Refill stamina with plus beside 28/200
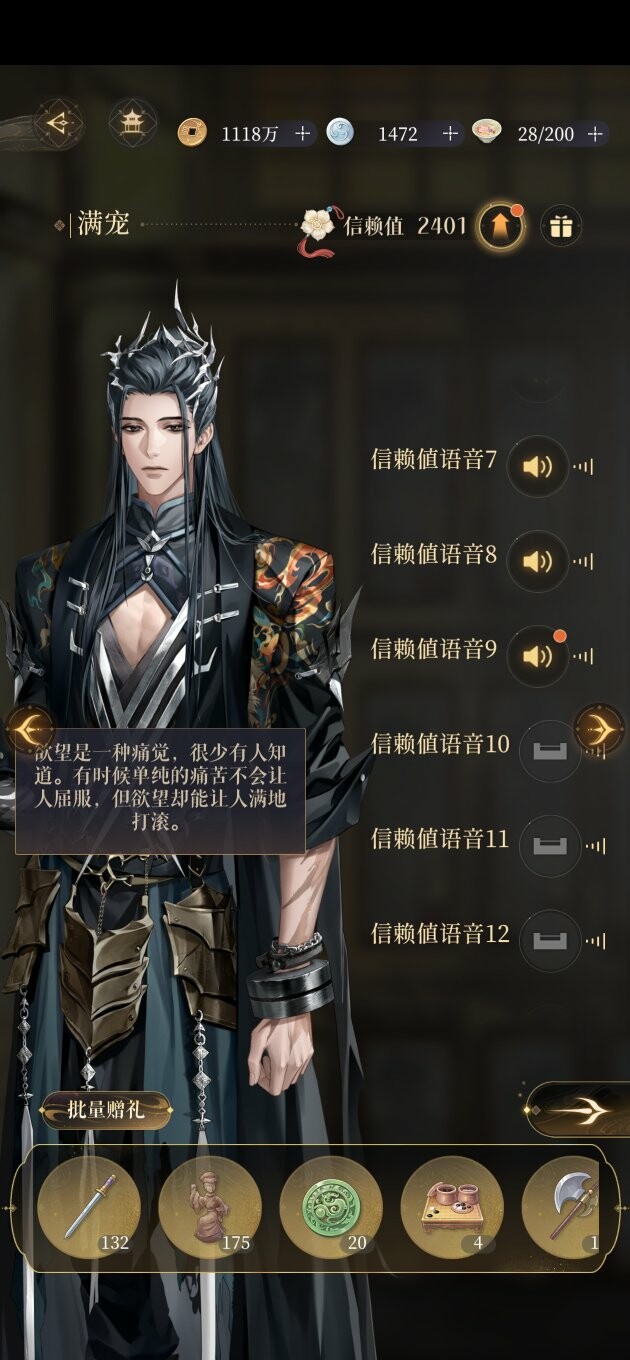 [596, 133]
